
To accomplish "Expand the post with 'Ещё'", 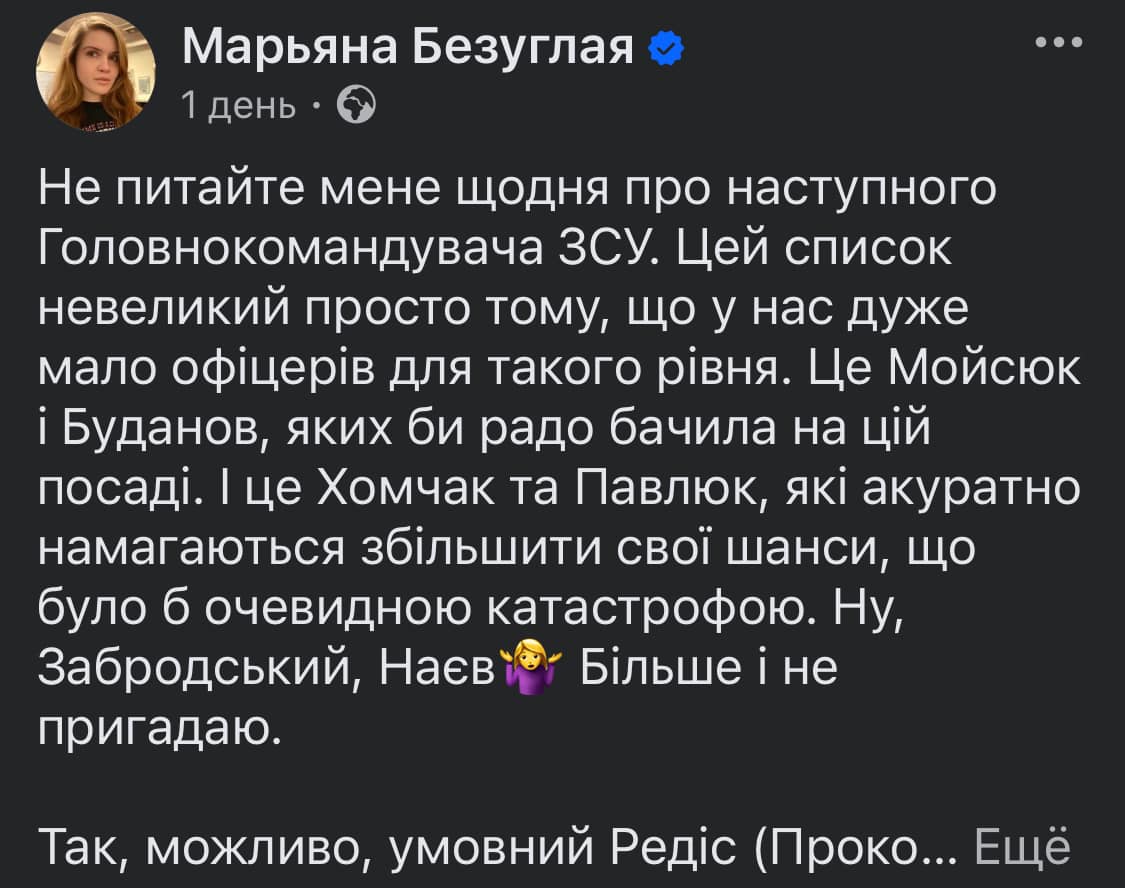I will (1022, 847).
